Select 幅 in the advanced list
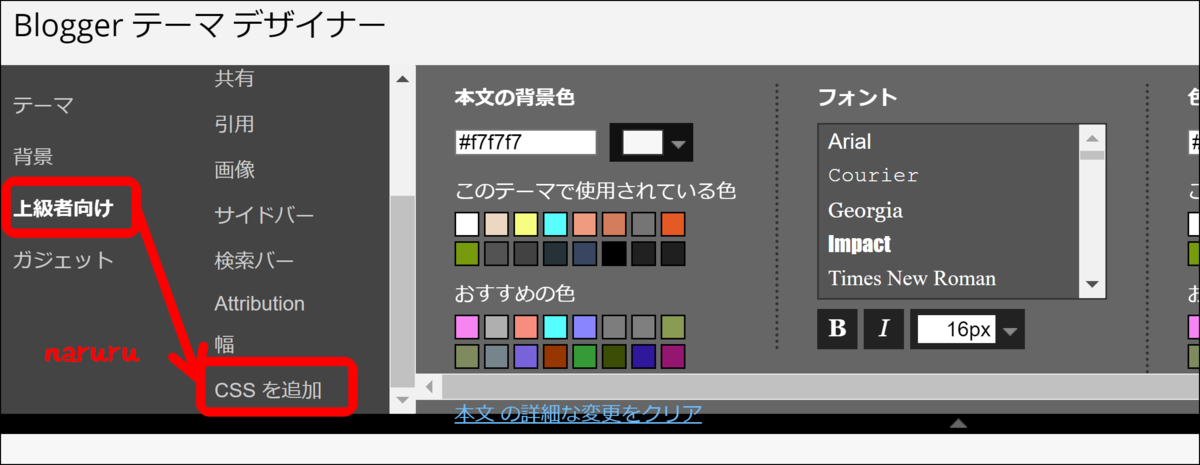 tap(224, 345)
